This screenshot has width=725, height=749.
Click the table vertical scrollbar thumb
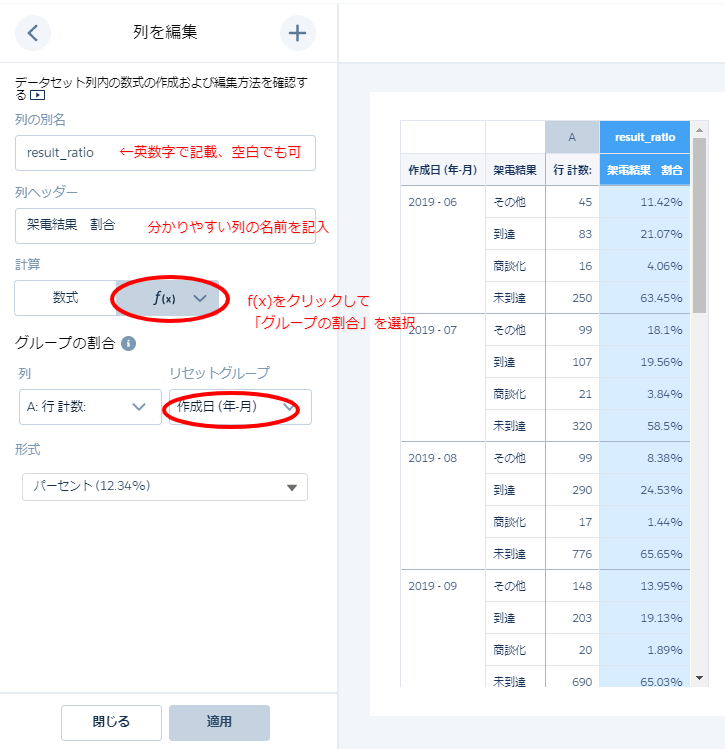[x=699, y=225]
